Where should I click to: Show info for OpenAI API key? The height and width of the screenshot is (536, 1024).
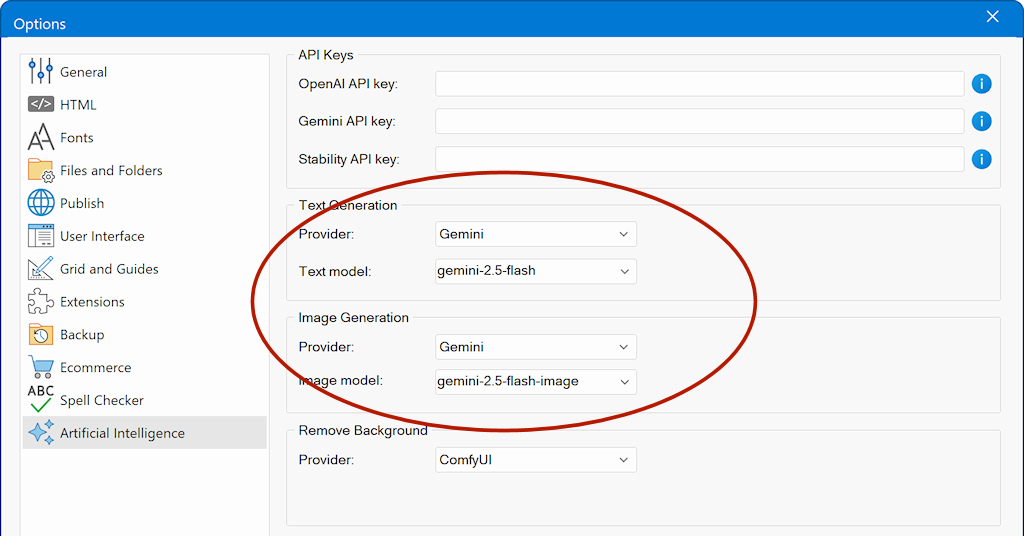[x=981, y=84]
